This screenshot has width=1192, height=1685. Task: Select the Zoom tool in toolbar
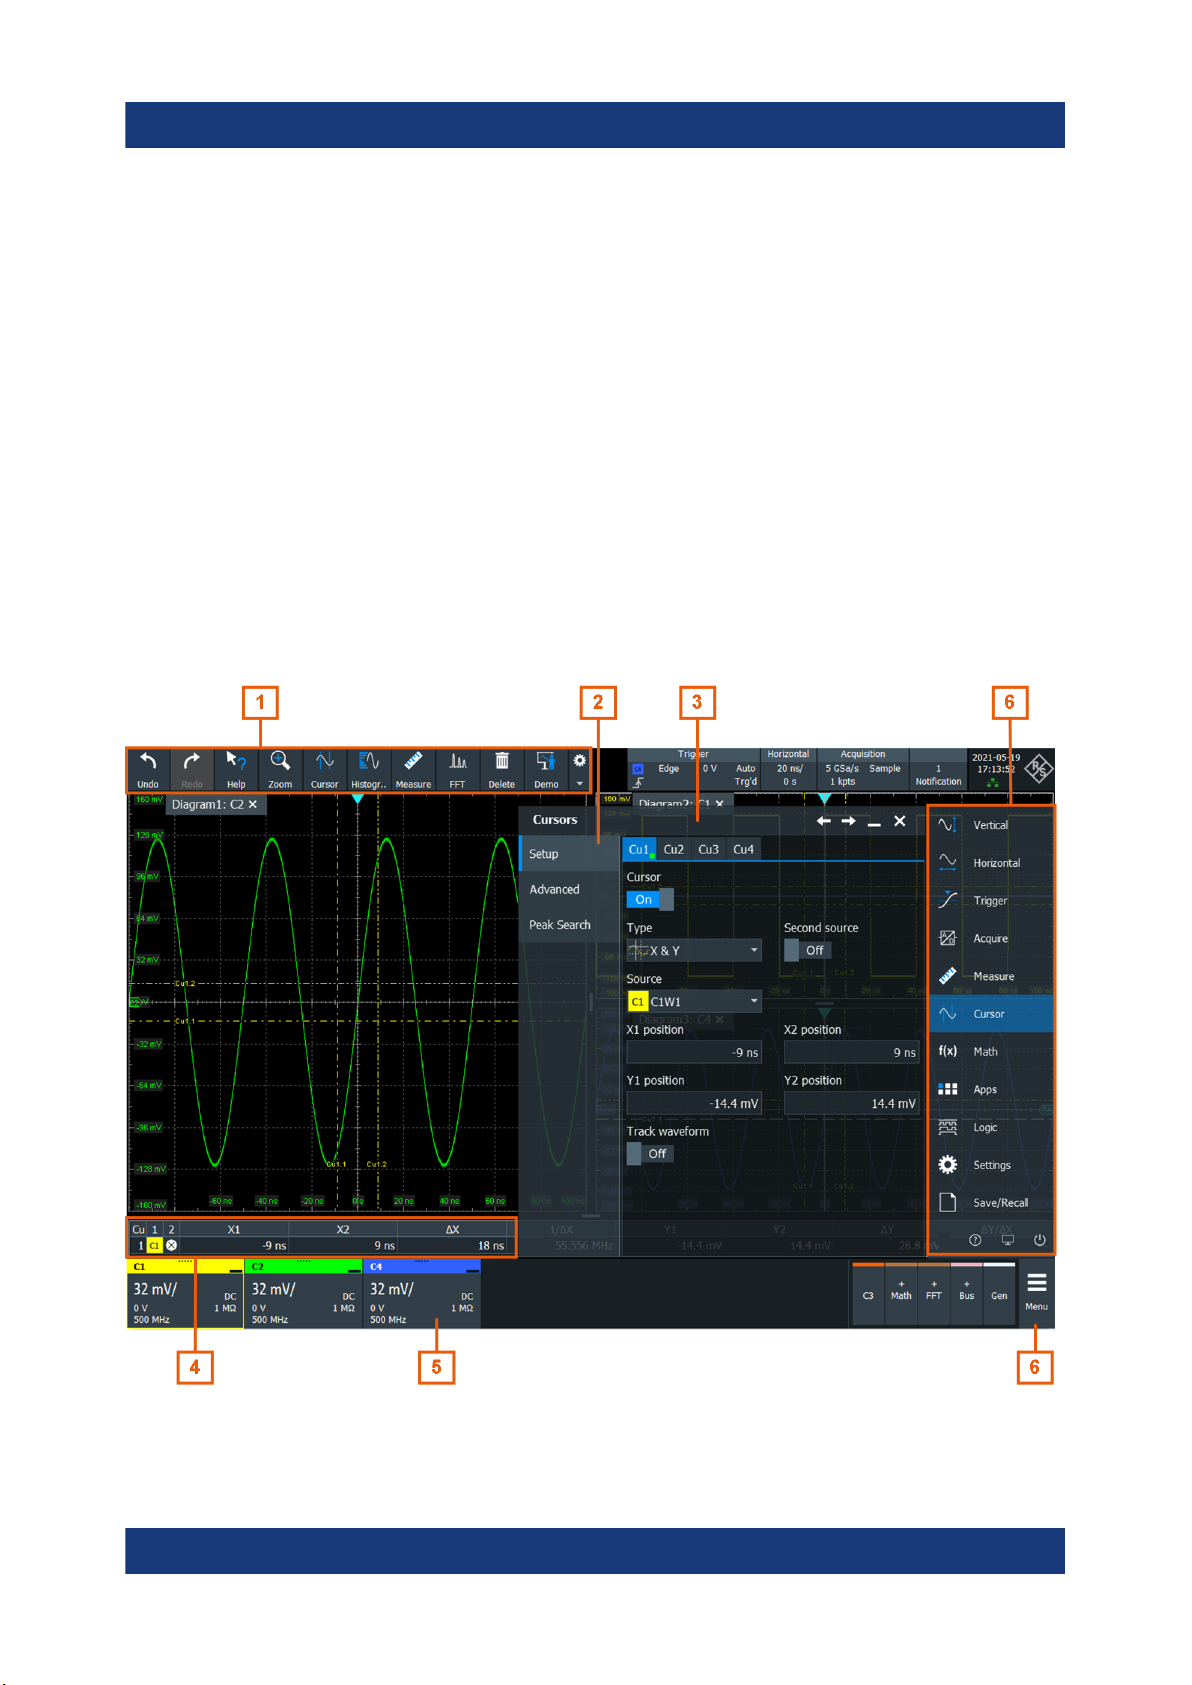click(x=280, y=770)
